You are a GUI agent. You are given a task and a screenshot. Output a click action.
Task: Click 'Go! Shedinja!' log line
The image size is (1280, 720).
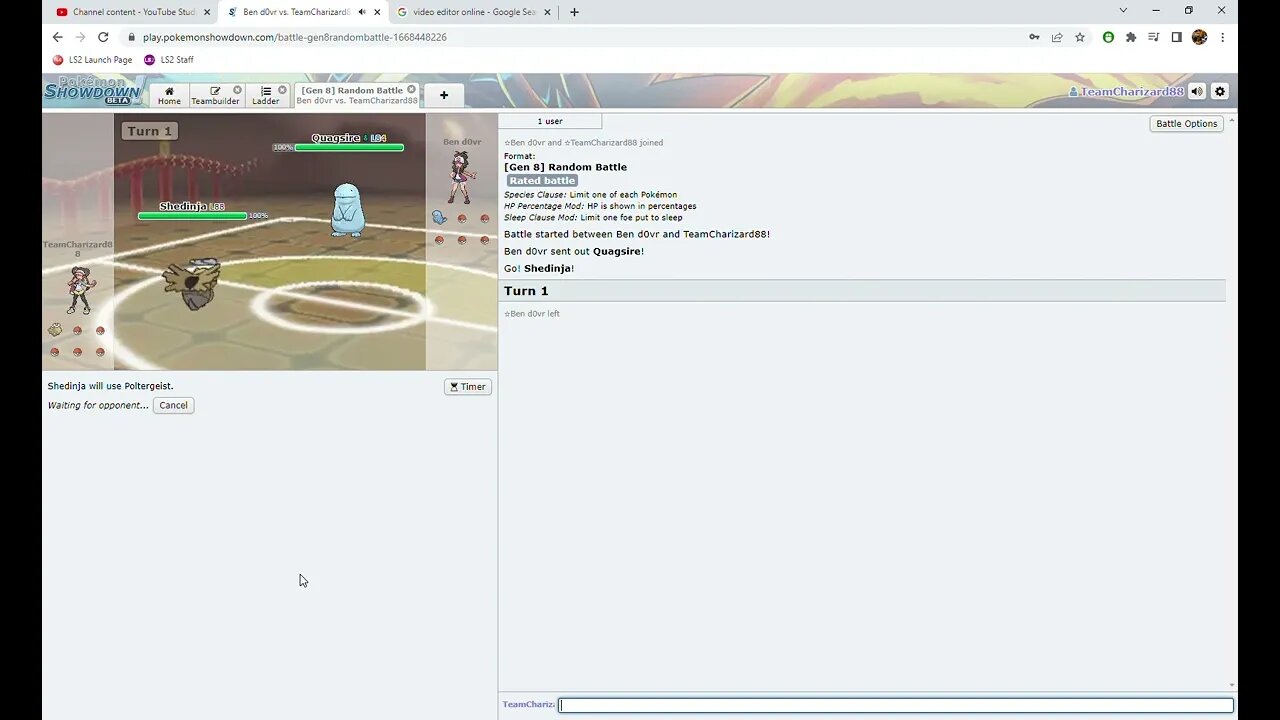[539, 268]
